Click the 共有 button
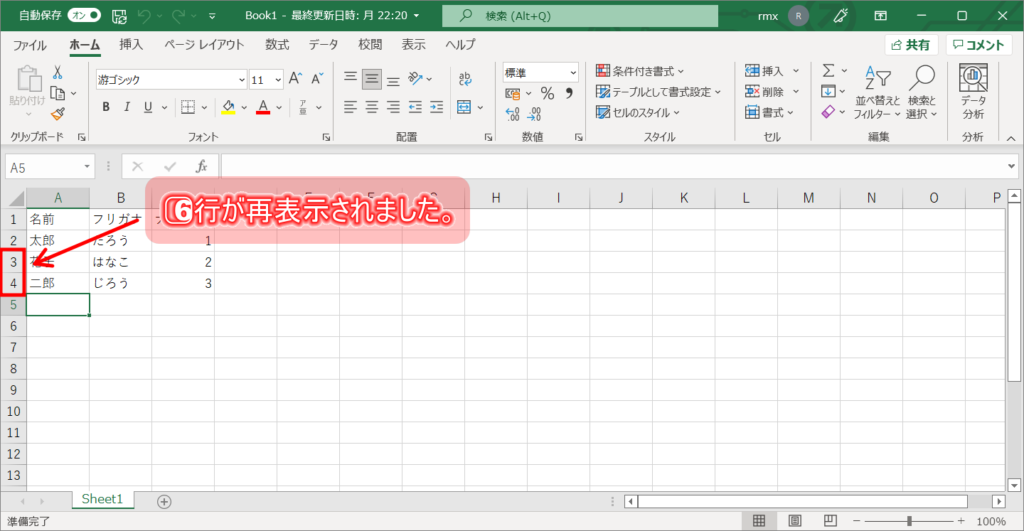This screenshot has height=531, width=1024. coord(909,45)
